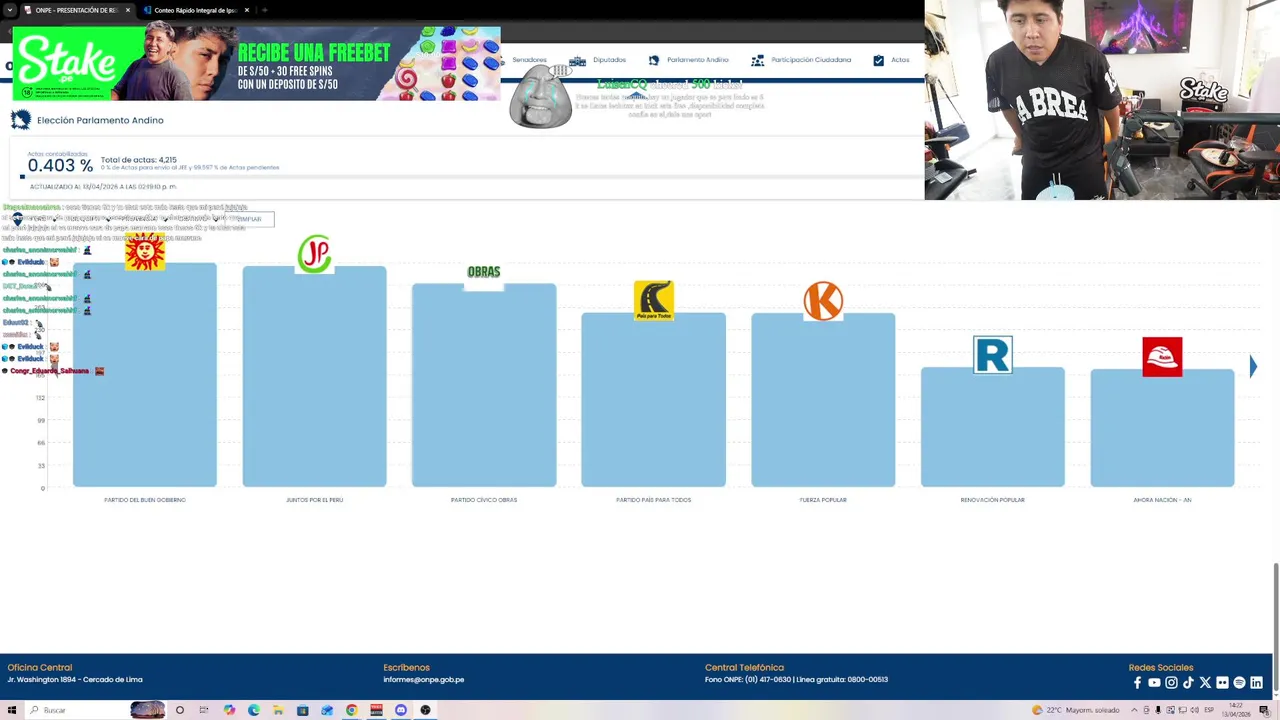Go to the Senadores section

coord(529,60)
